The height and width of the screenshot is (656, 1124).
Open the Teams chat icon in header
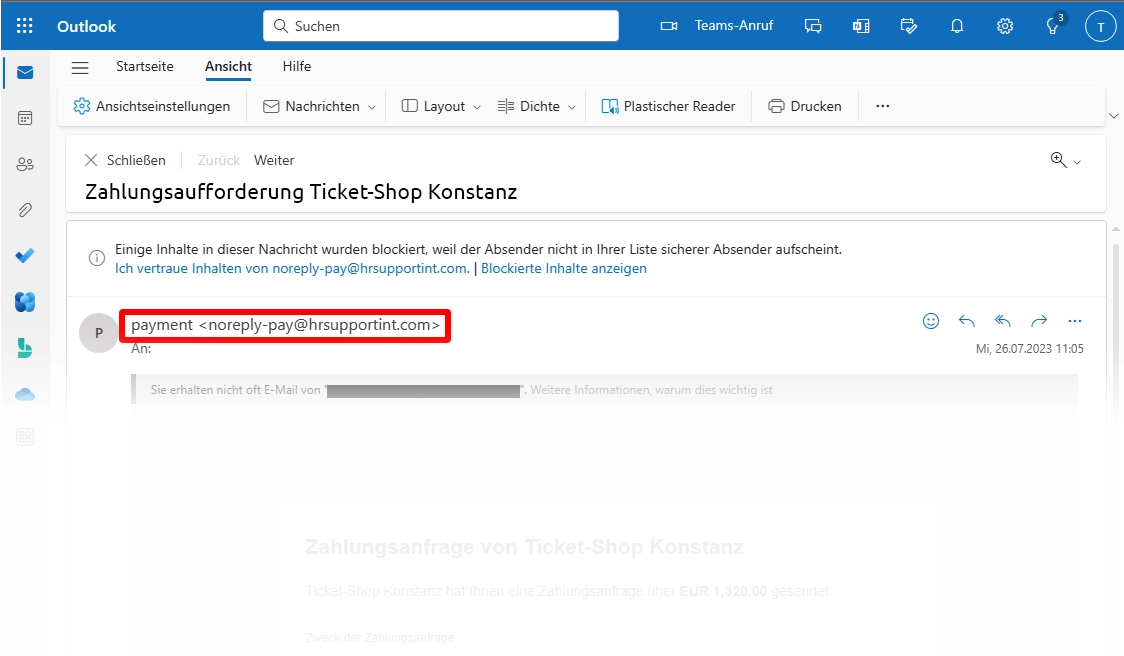pos(813,27)
